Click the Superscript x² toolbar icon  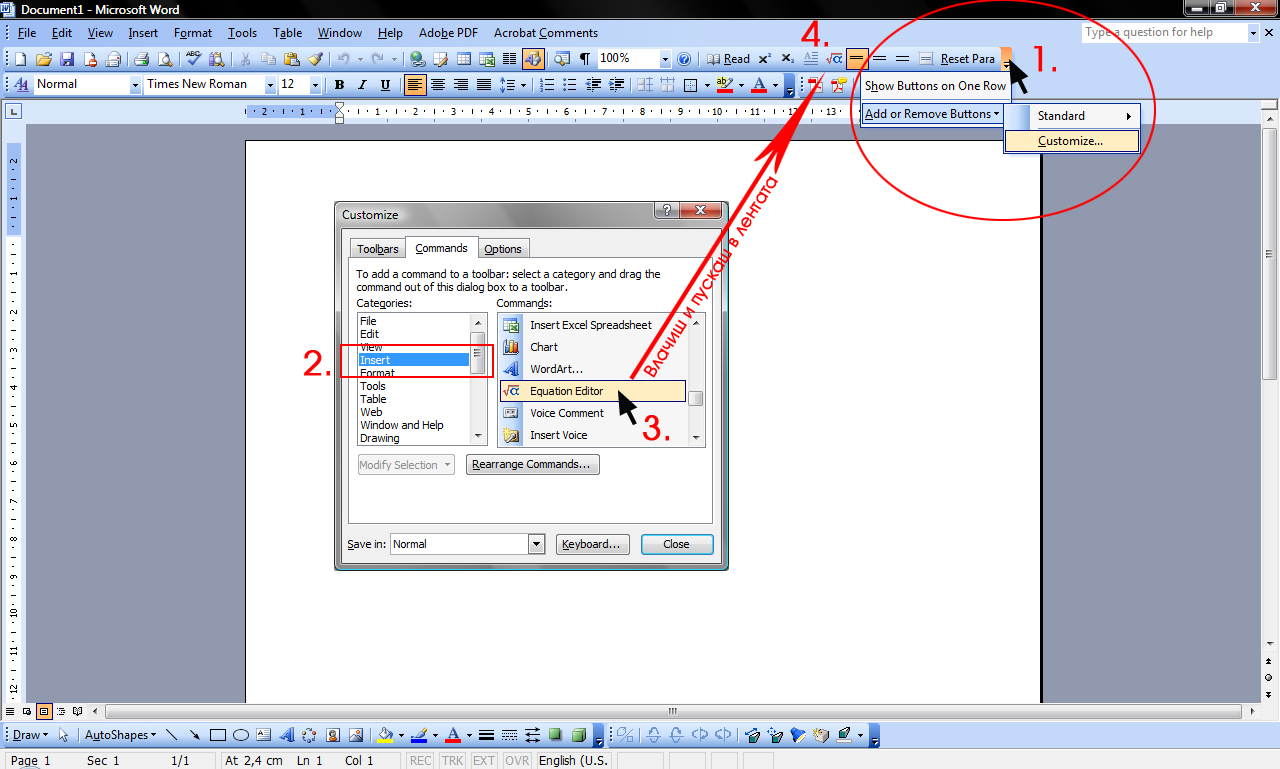coord(765,59)
